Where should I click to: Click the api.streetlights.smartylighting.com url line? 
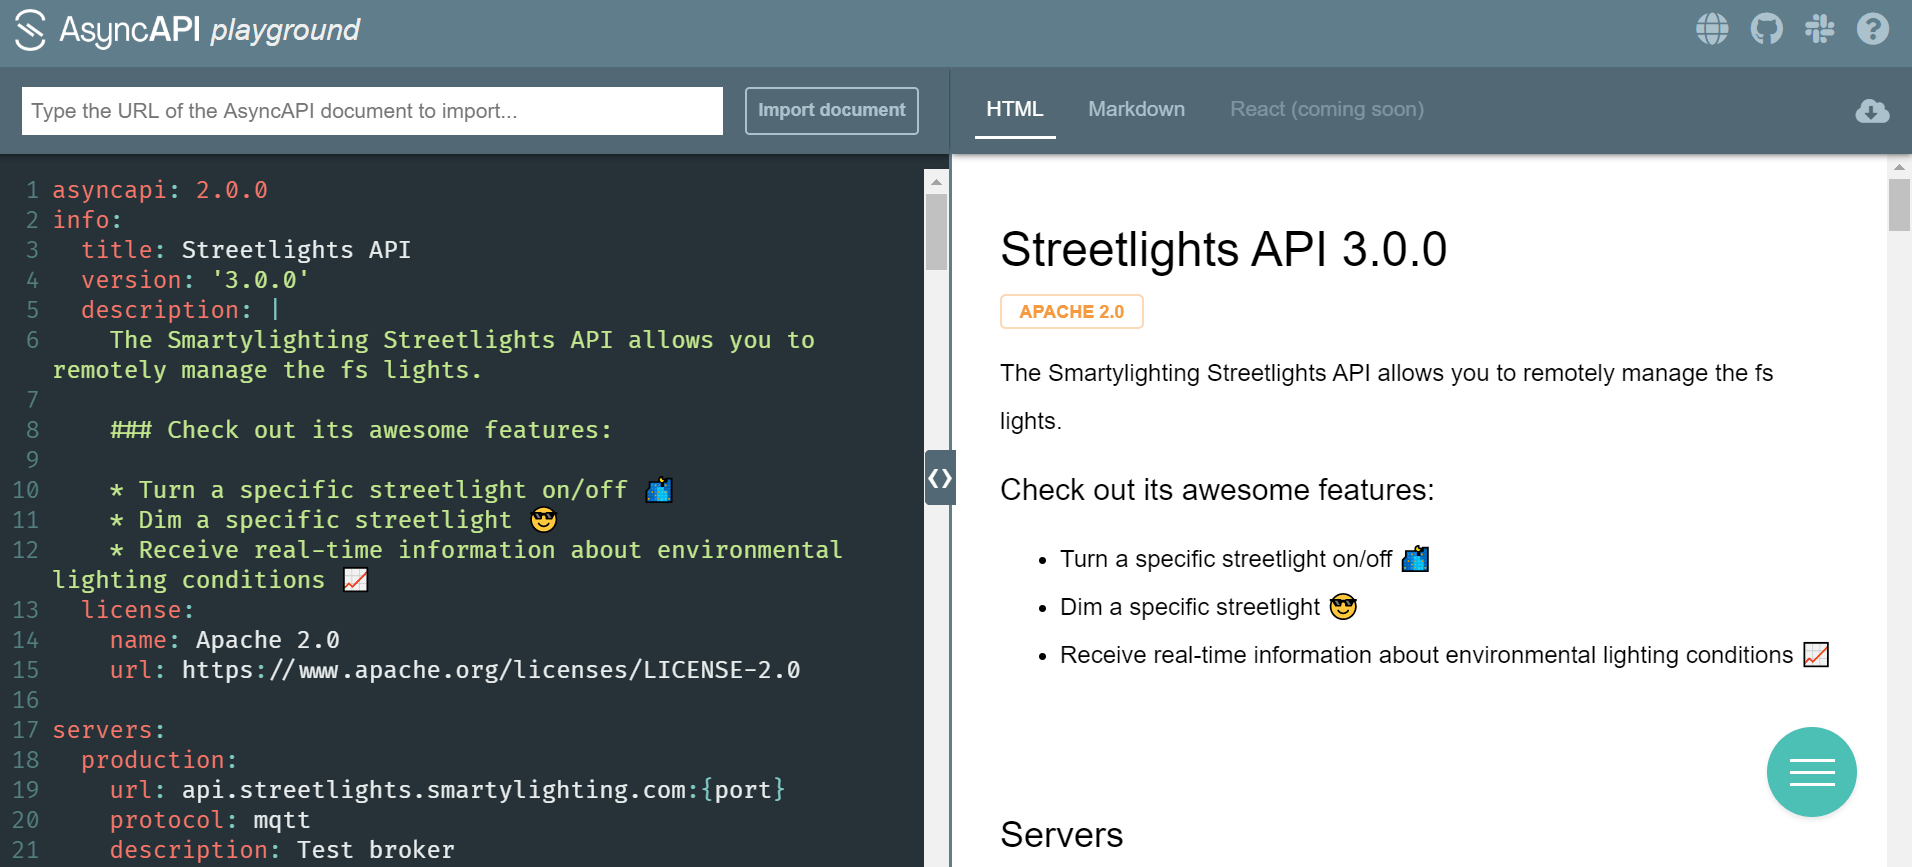click(448, 790)
